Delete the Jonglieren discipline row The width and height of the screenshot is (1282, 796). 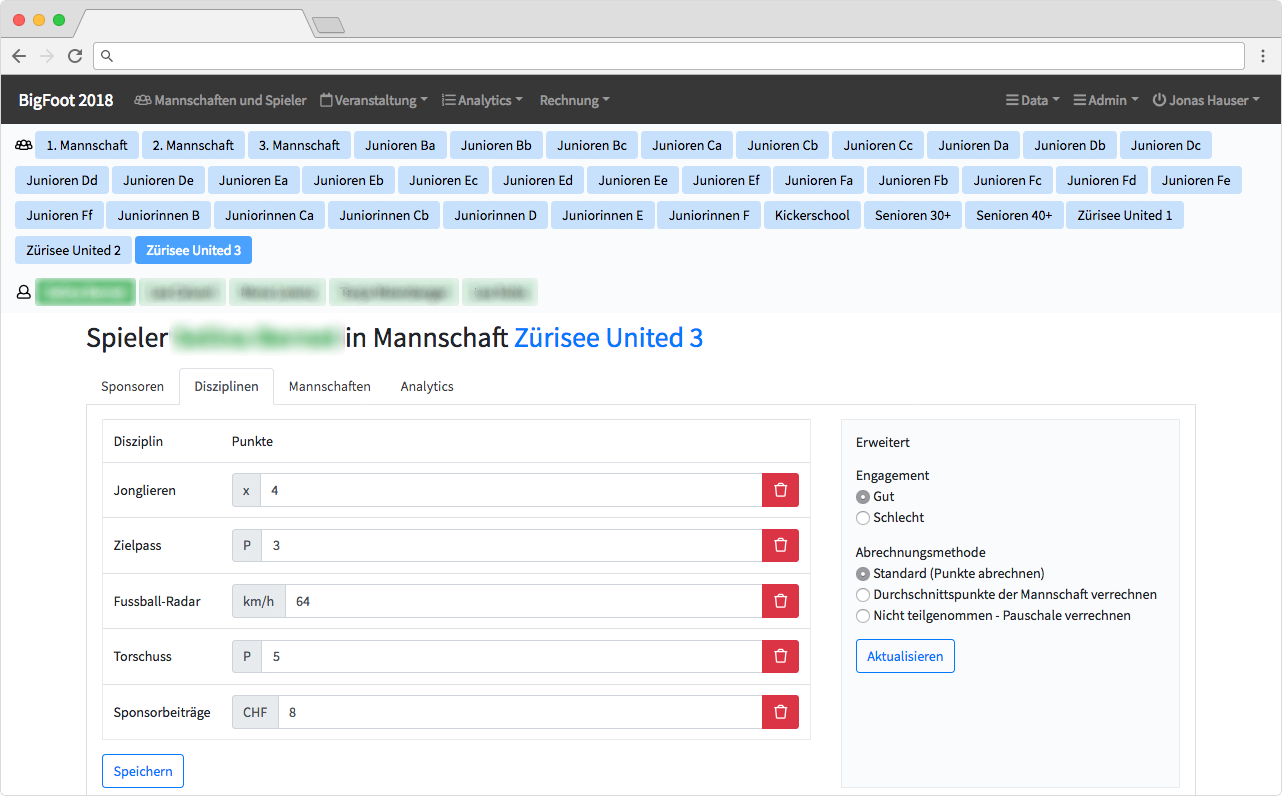click(780, 490)
